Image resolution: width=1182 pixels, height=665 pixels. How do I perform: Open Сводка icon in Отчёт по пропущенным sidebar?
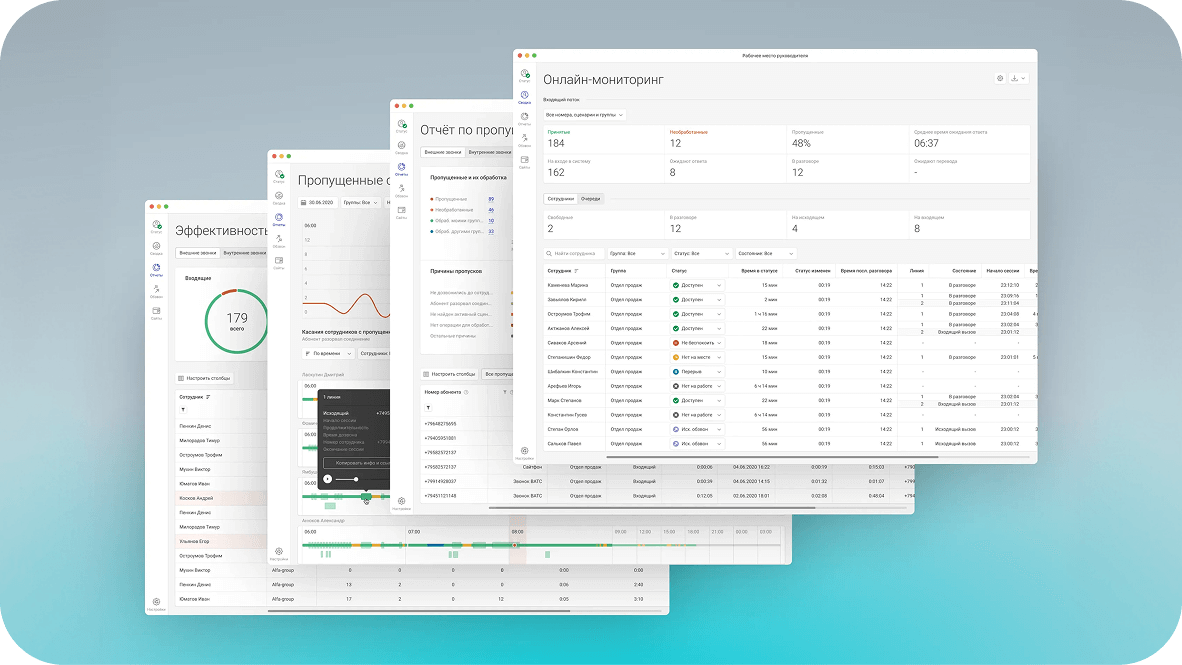tap(402, 146)
